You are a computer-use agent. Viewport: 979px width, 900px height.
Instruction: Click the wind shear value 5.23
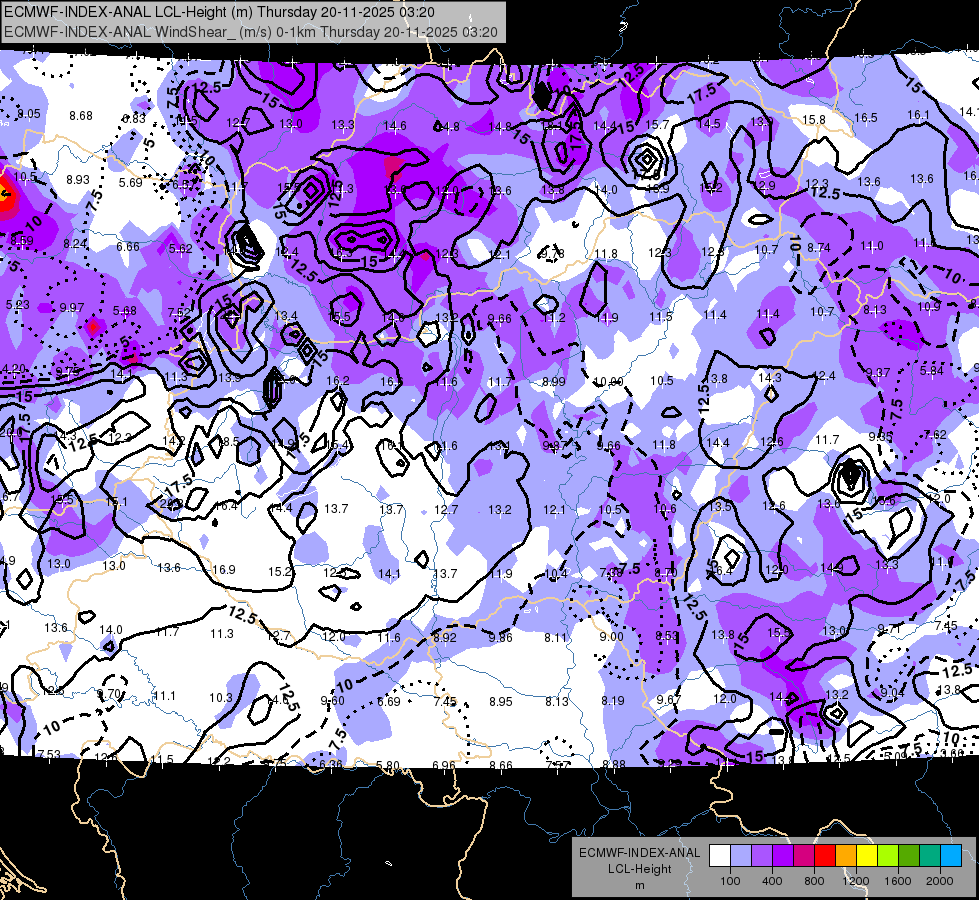pos(17,305)
